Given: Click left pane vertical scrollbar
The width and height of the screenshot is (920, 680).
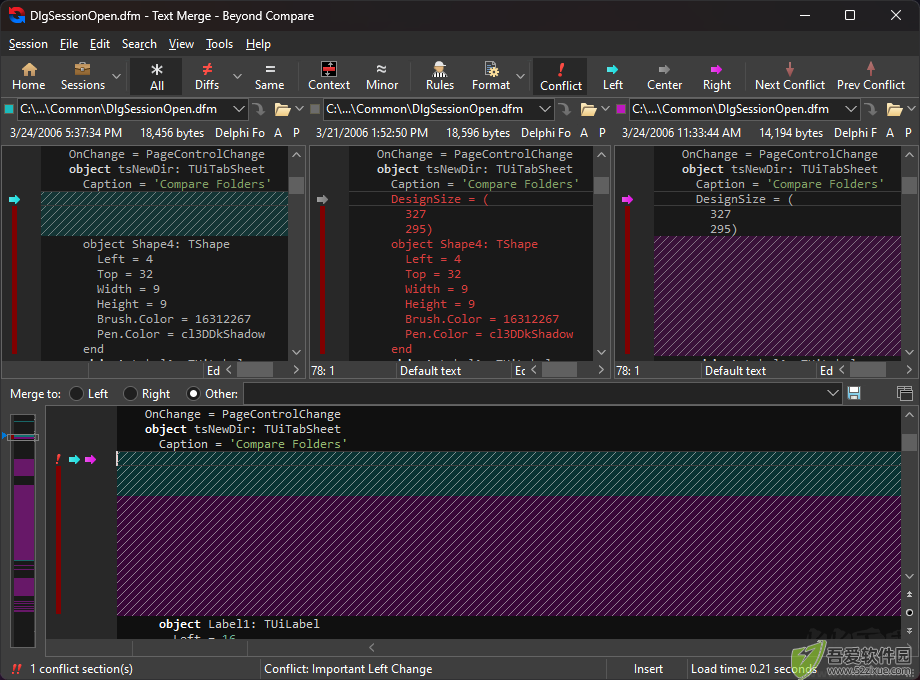Looking at the screenshot, I should coord(296,253).
